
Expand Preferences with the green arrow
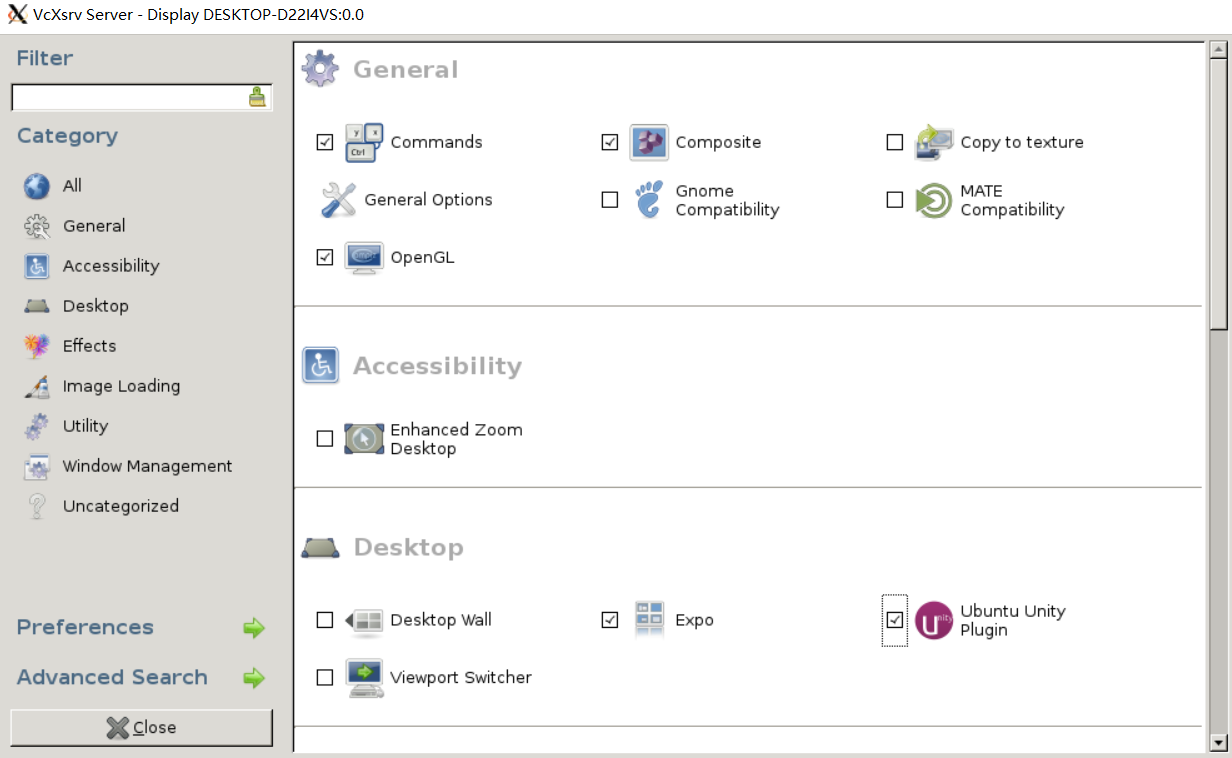pos(254,628)
